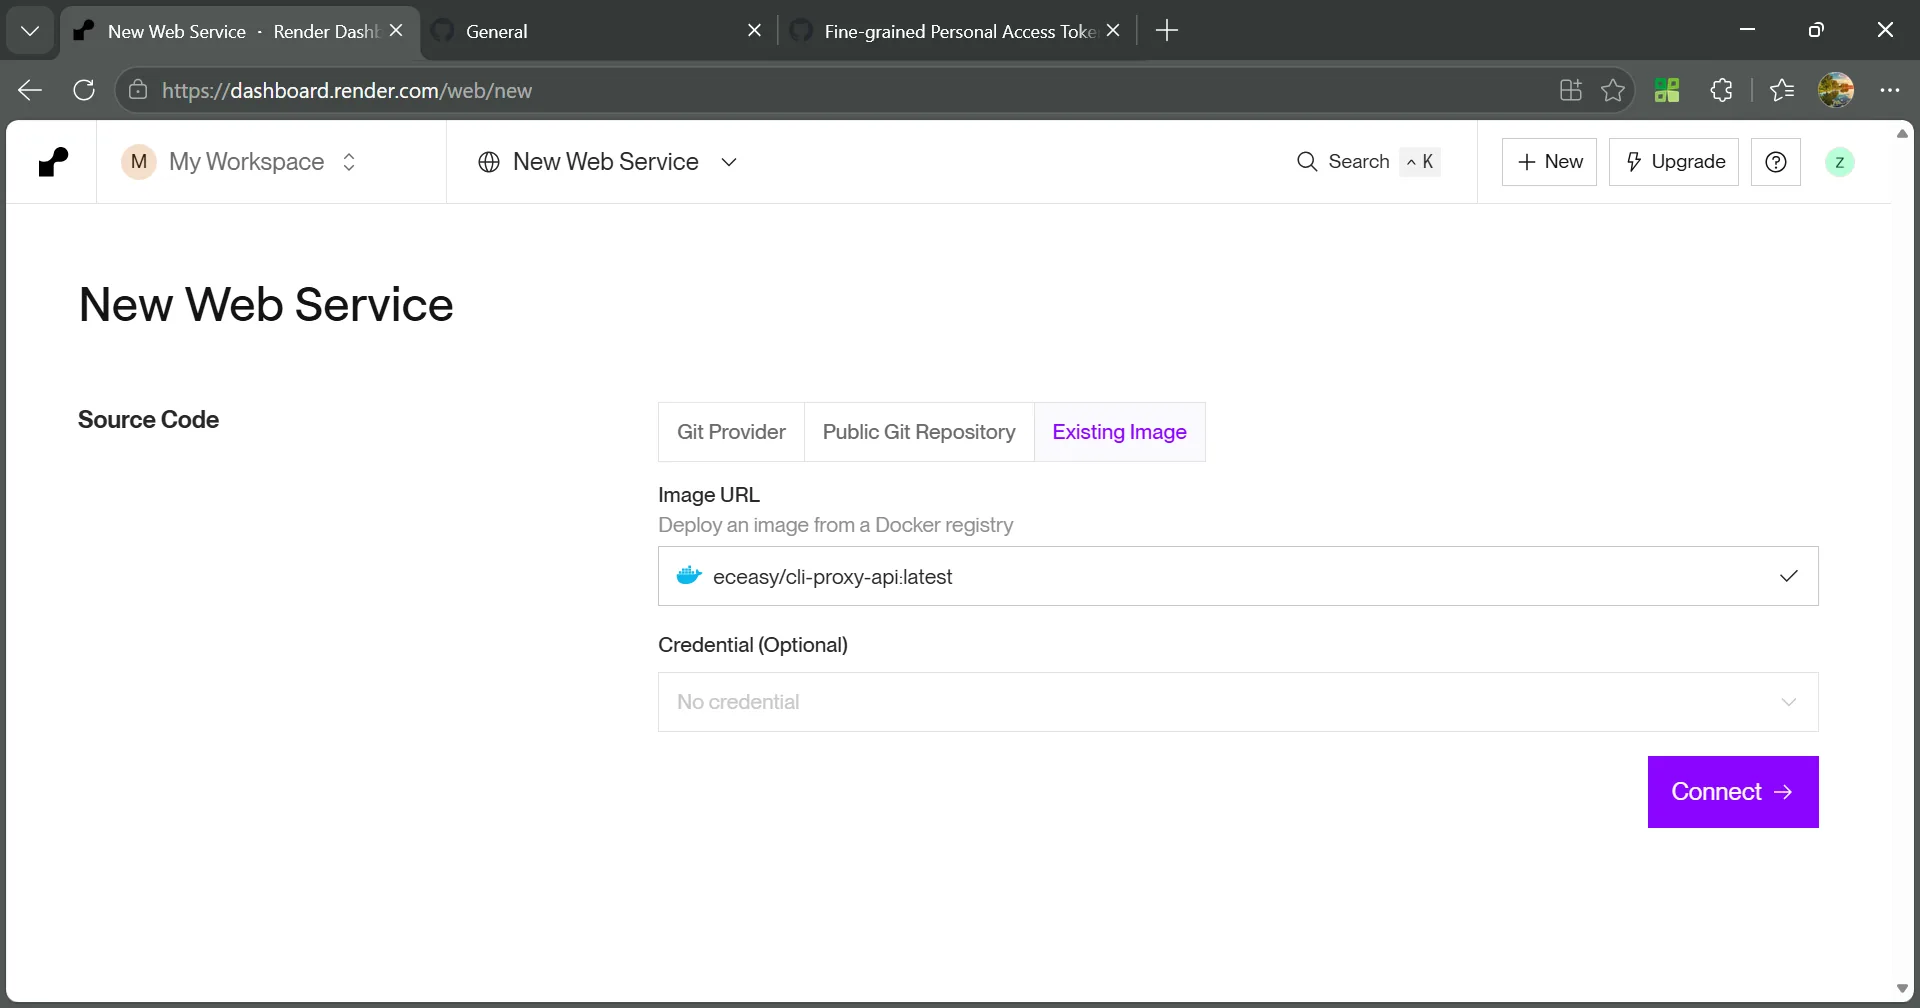Image resolution: width=1920 pixels, height=1008 pixels.
Task: Click the 'Credential (Optional)' label
Action: (x=753, y=645)
